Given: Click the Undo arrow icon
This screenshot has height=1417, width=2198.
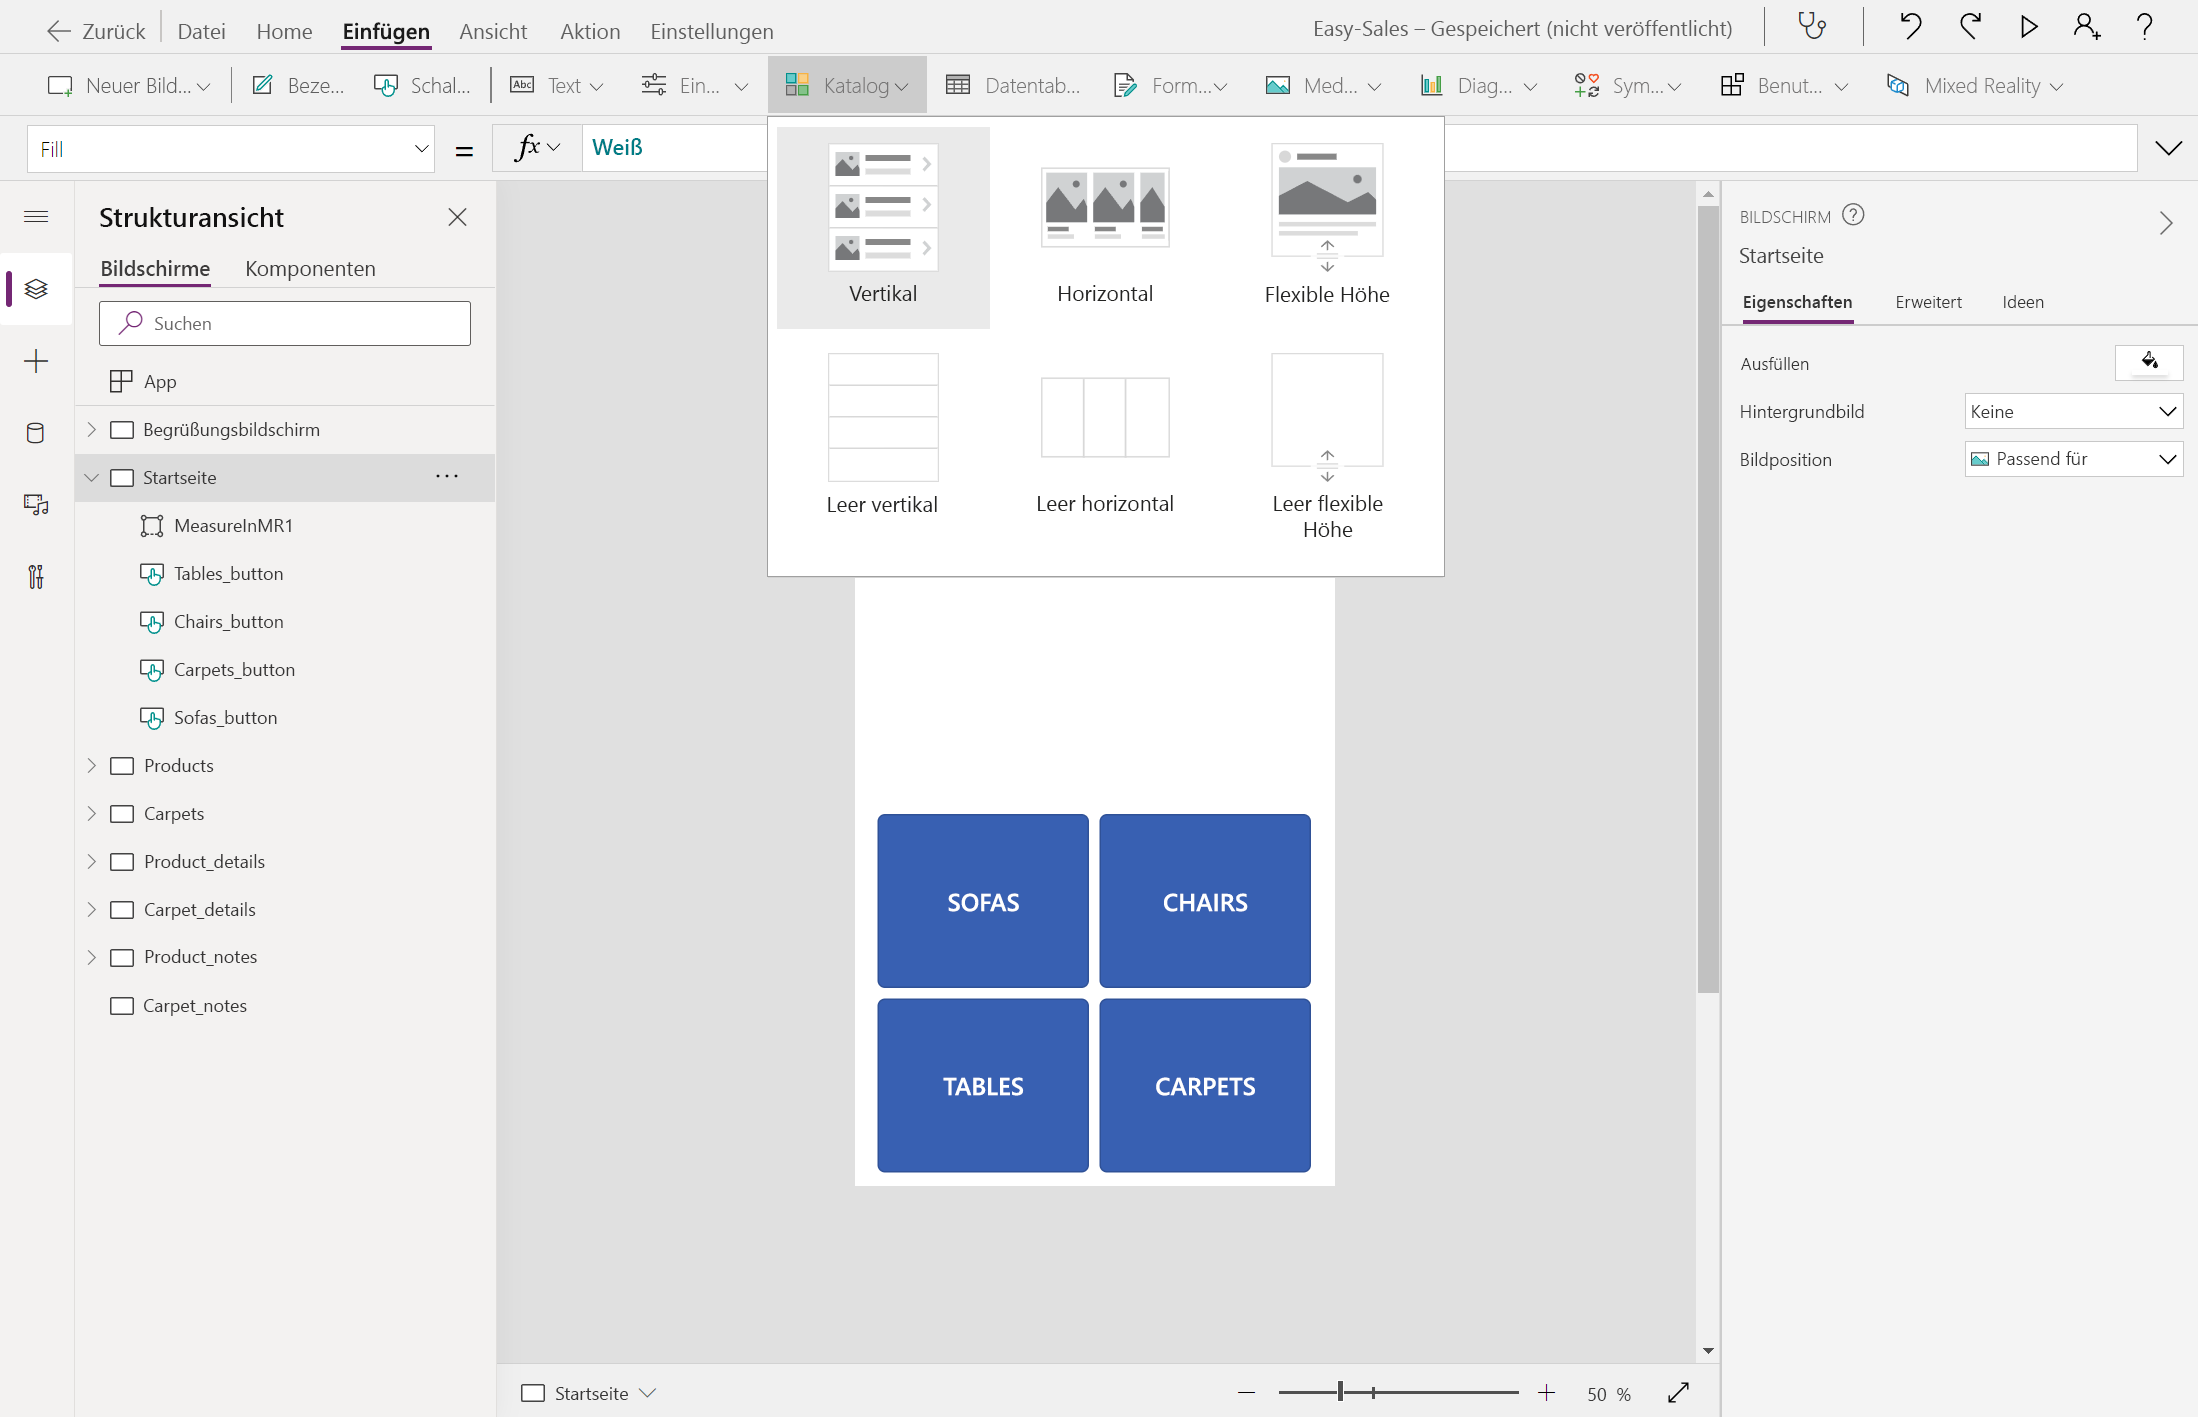Looking at the screenshot, I should pos(1910,27).
